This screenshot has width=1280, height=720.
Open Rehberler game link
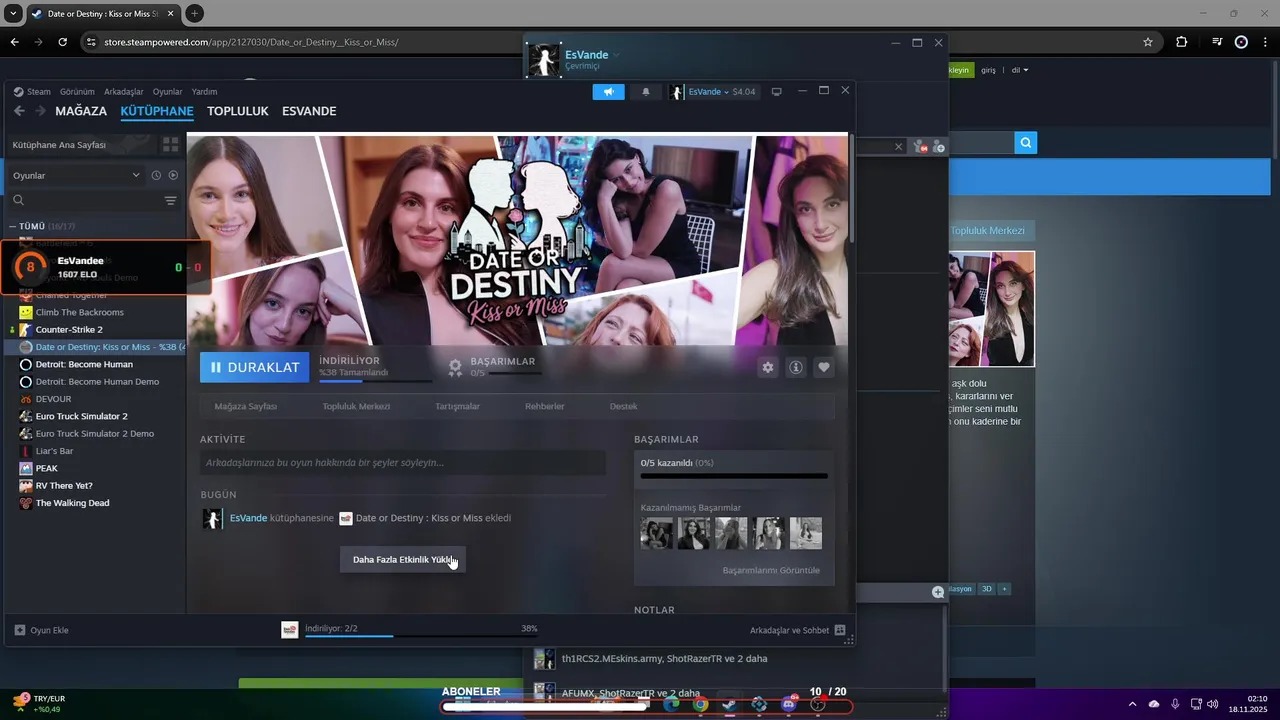click(x=545, y=406)
